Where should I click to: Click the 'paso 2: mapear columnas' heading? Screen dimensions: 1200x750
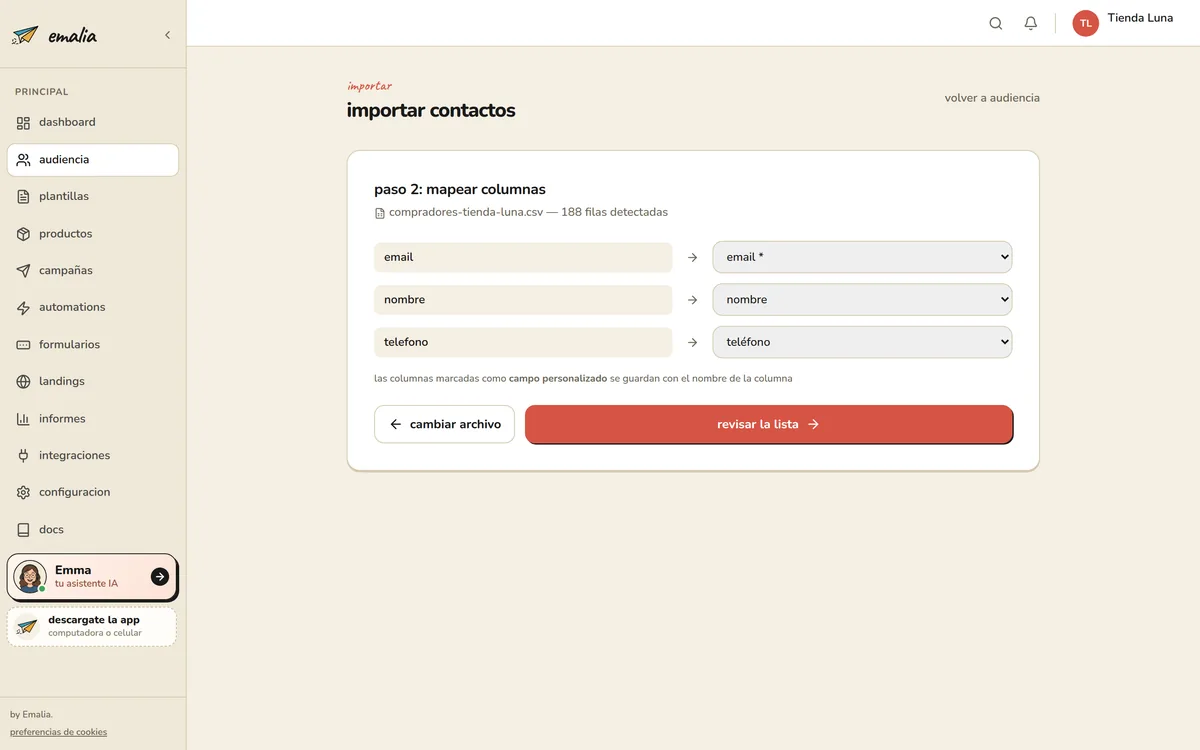pyautogui.click(x=460, y=189)
